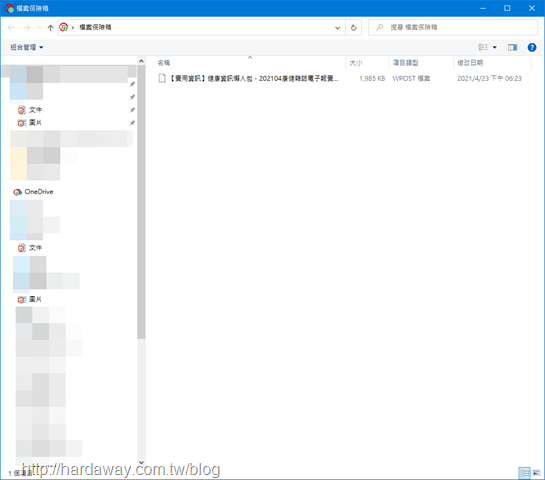Open 圖片 under OneDrive
Viewport: 545px width, 480px height.
tap(35, 299)
